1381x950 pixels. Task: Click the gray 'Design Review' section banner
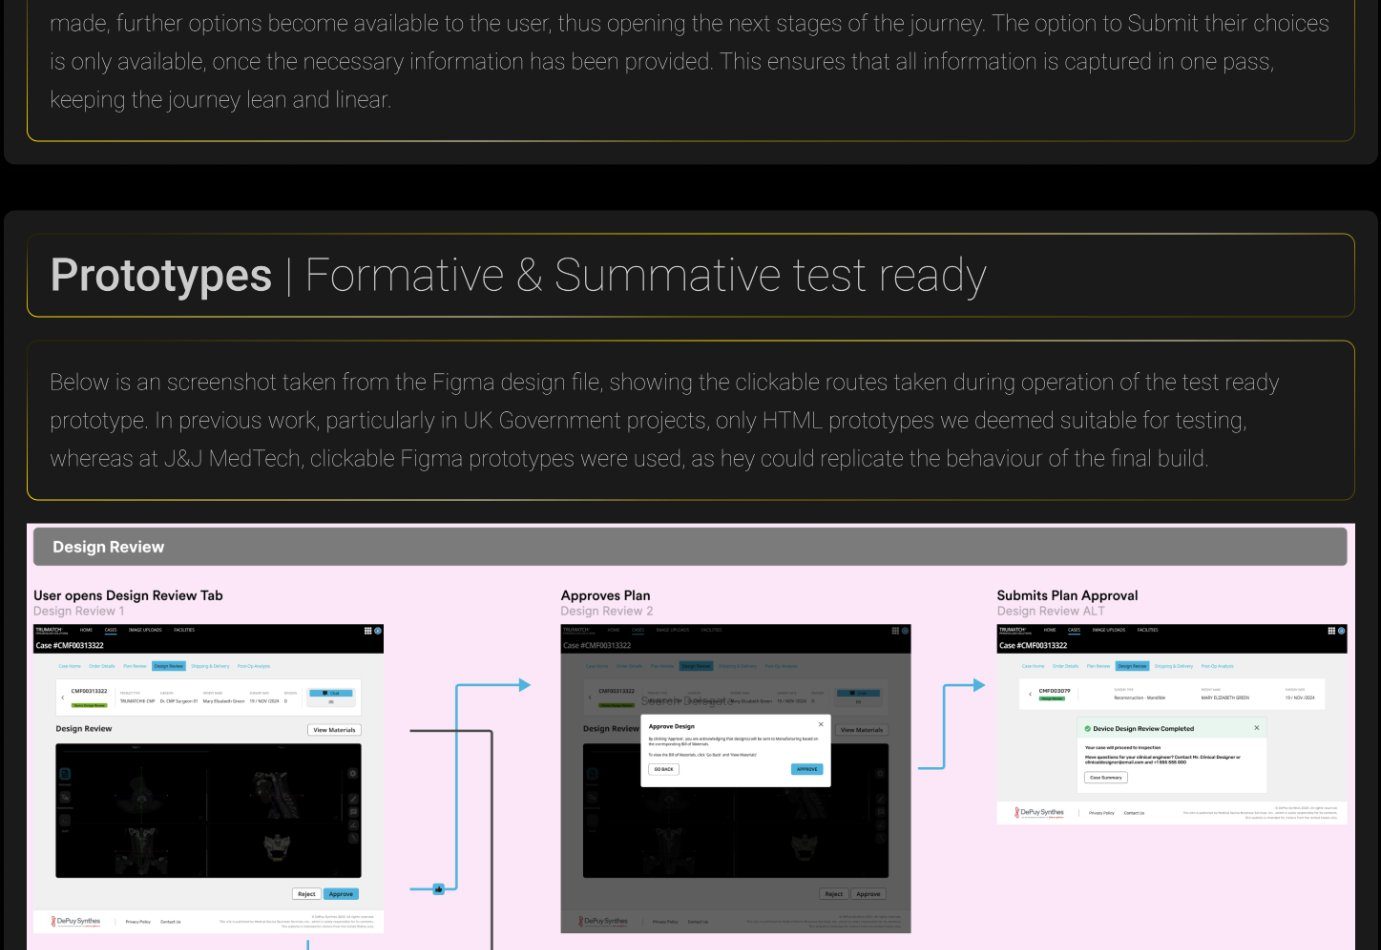point(690,547)
